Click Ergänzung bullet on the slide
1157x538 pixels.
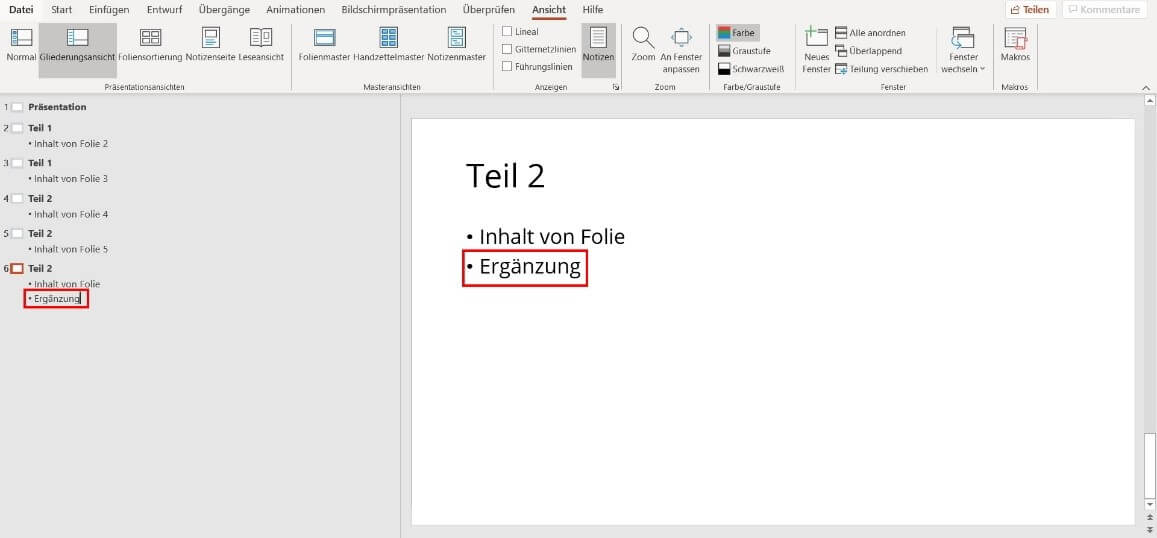tap(530, 266)
